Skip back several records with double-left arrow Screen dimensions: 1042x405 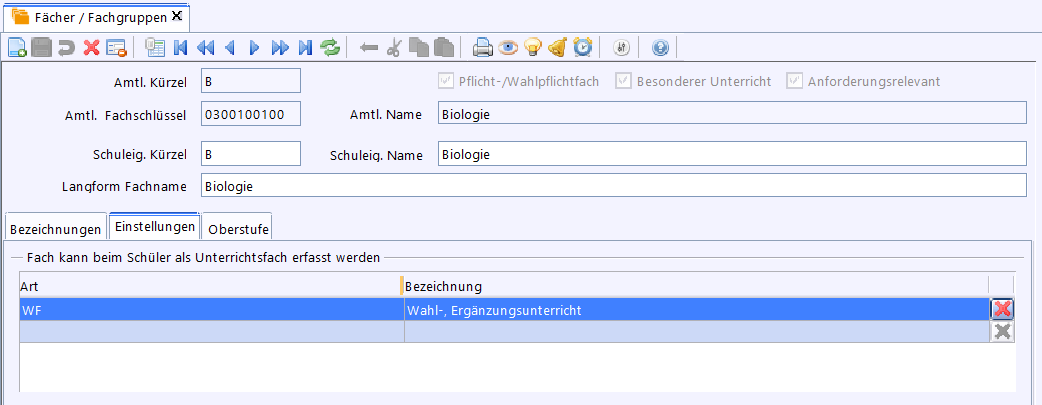click(x=205, y=47)
